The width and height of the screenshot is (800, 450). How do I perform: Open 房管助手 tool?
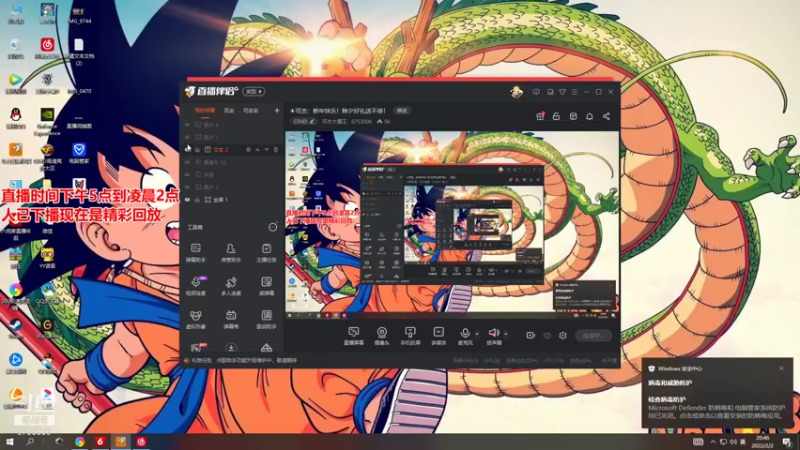(x=231, y=253)
